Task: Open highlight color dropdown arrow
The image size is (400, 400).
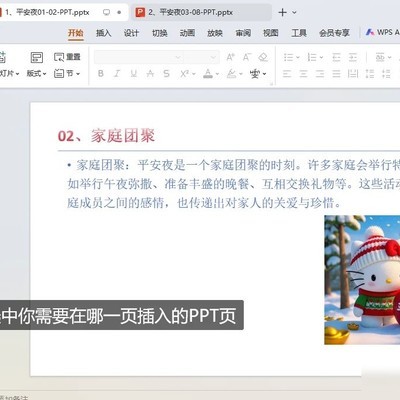Action: coord(241,74)
